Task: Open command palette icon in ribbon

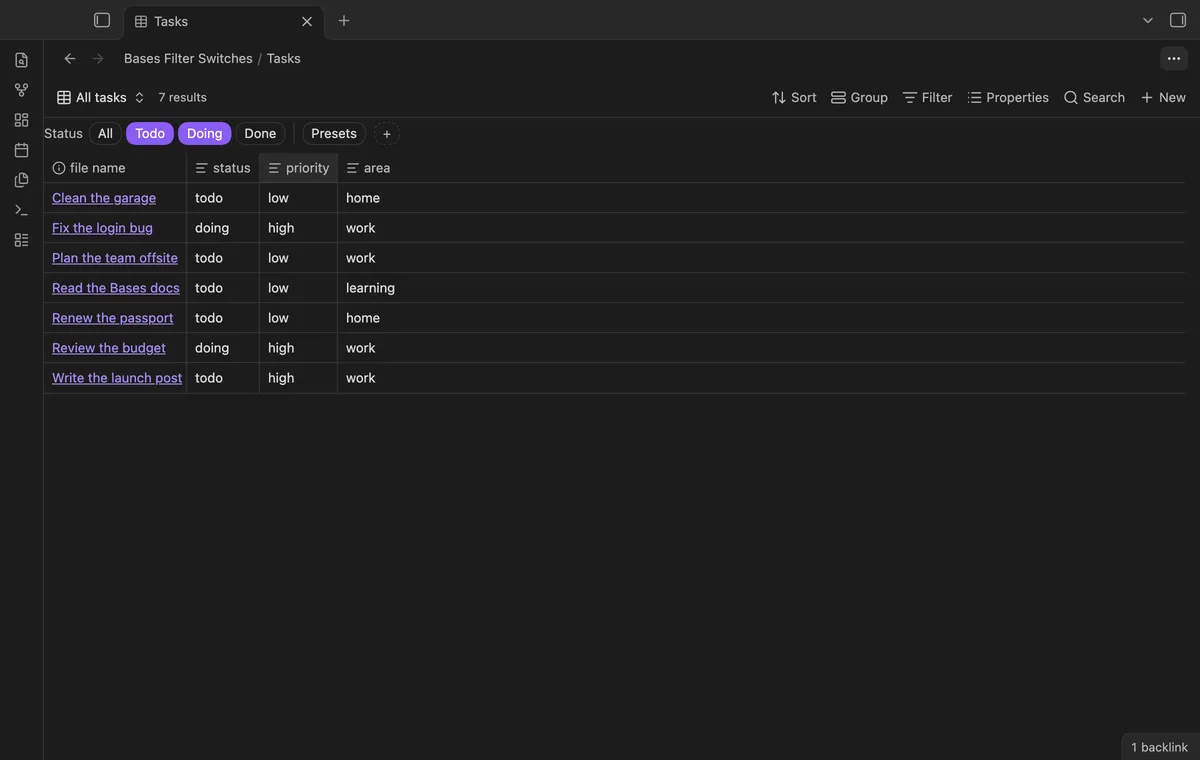Action: 21,210
